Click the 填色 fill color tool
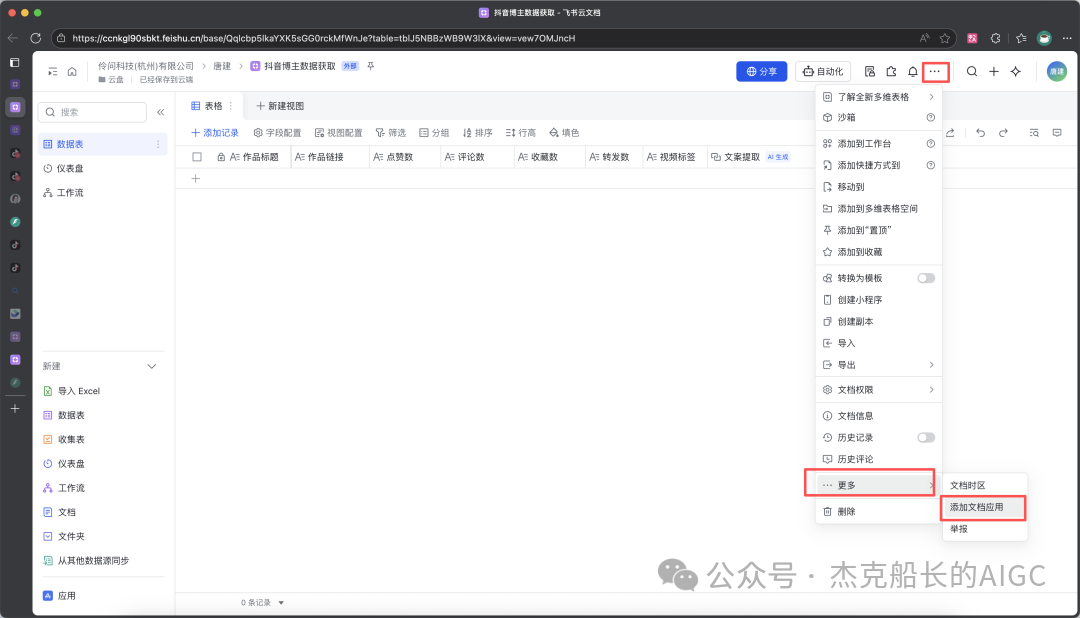 (564, 133)
